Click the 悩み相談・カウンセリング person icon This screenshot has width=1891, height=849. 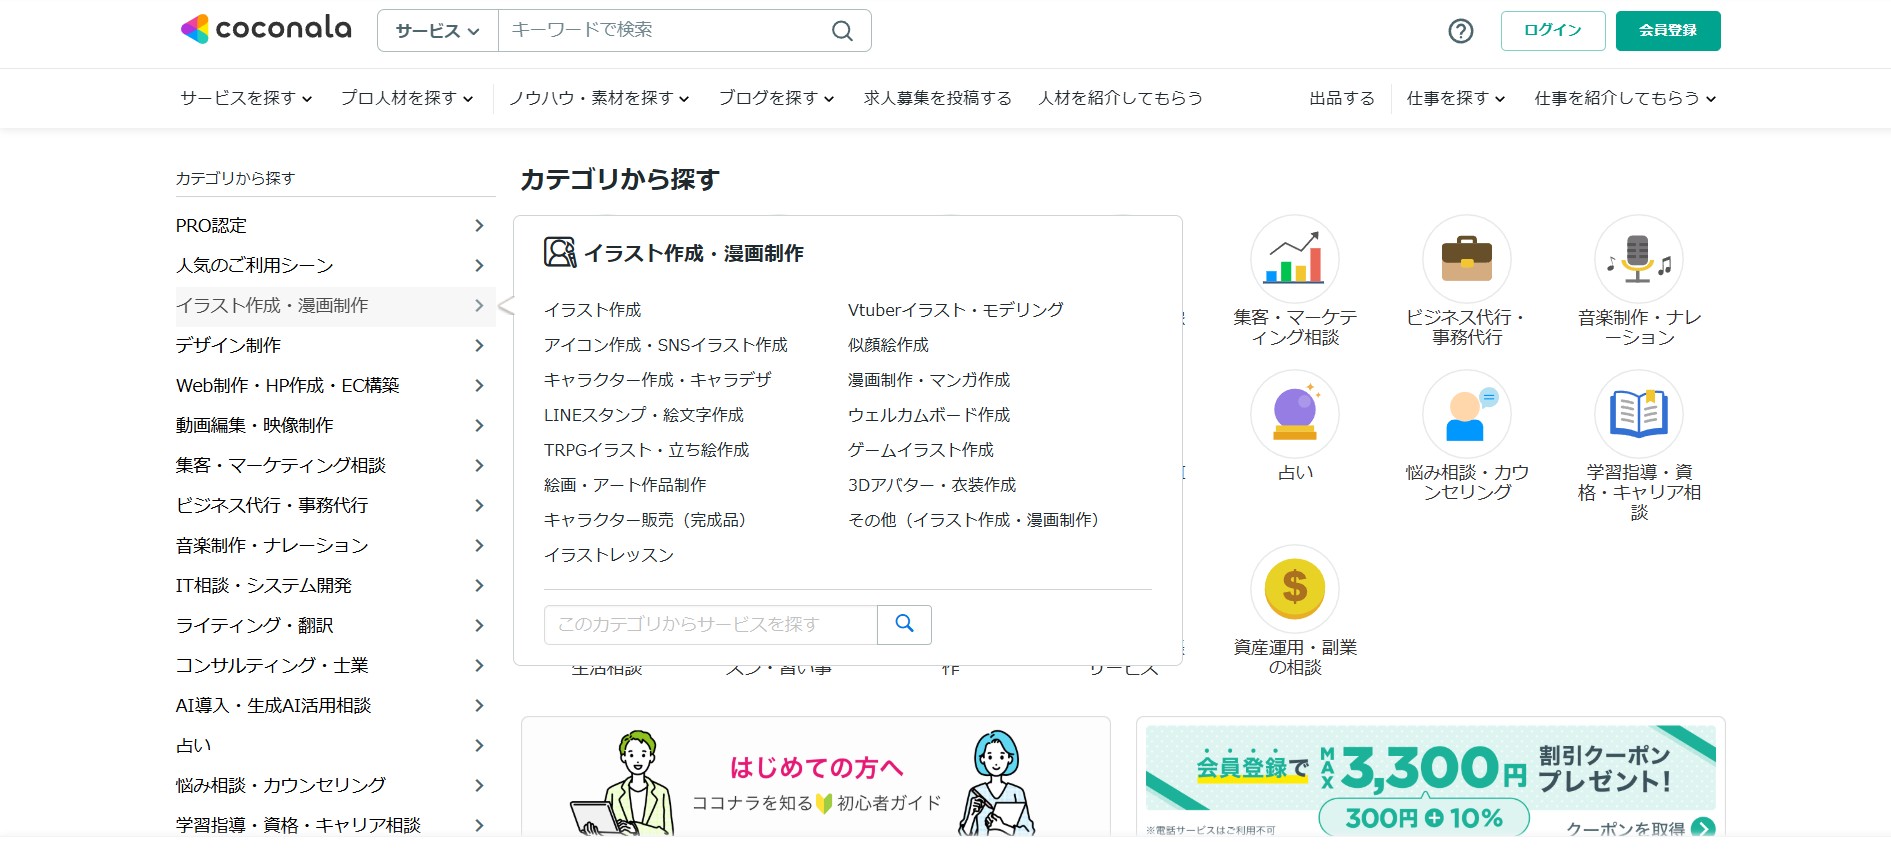[1467, 414]
